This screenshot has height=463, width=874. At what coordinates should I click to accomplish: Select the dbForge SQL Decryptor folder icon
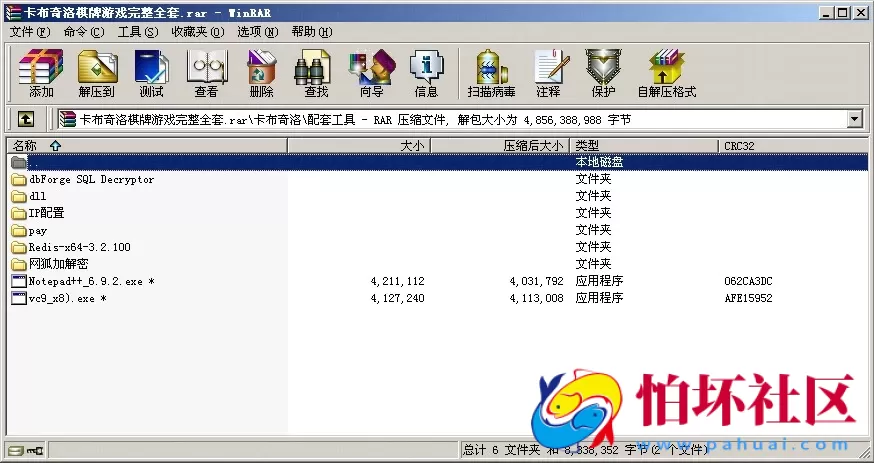click(19, 179)
